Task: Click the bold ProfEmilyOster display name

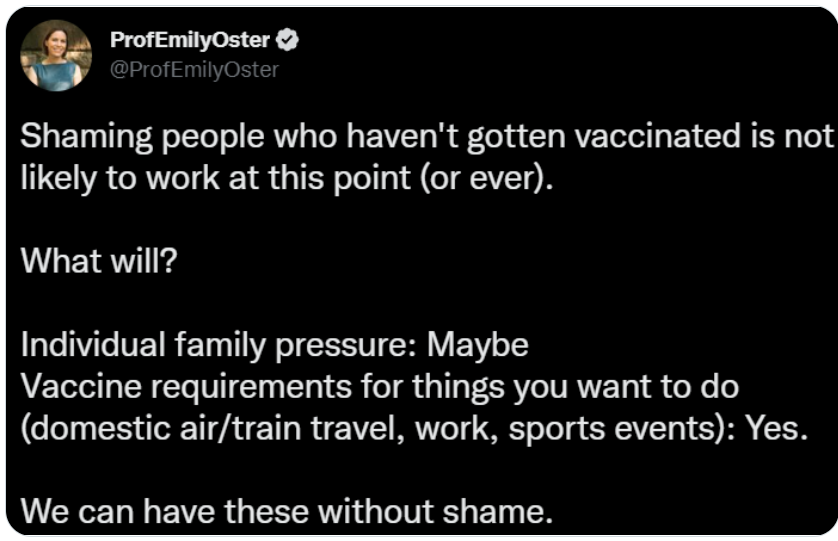Action: (190, 40)
